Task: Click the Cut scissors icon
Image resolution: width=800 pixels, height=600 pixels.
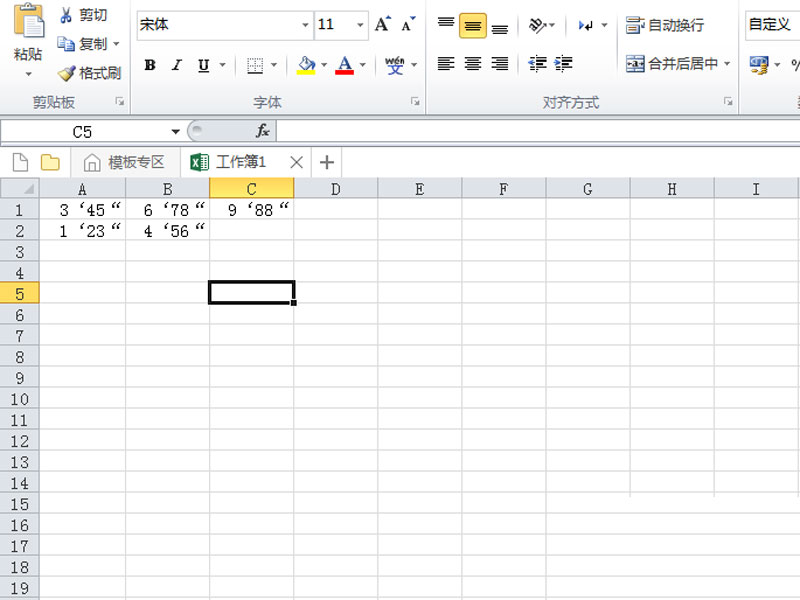Action: 66,15
